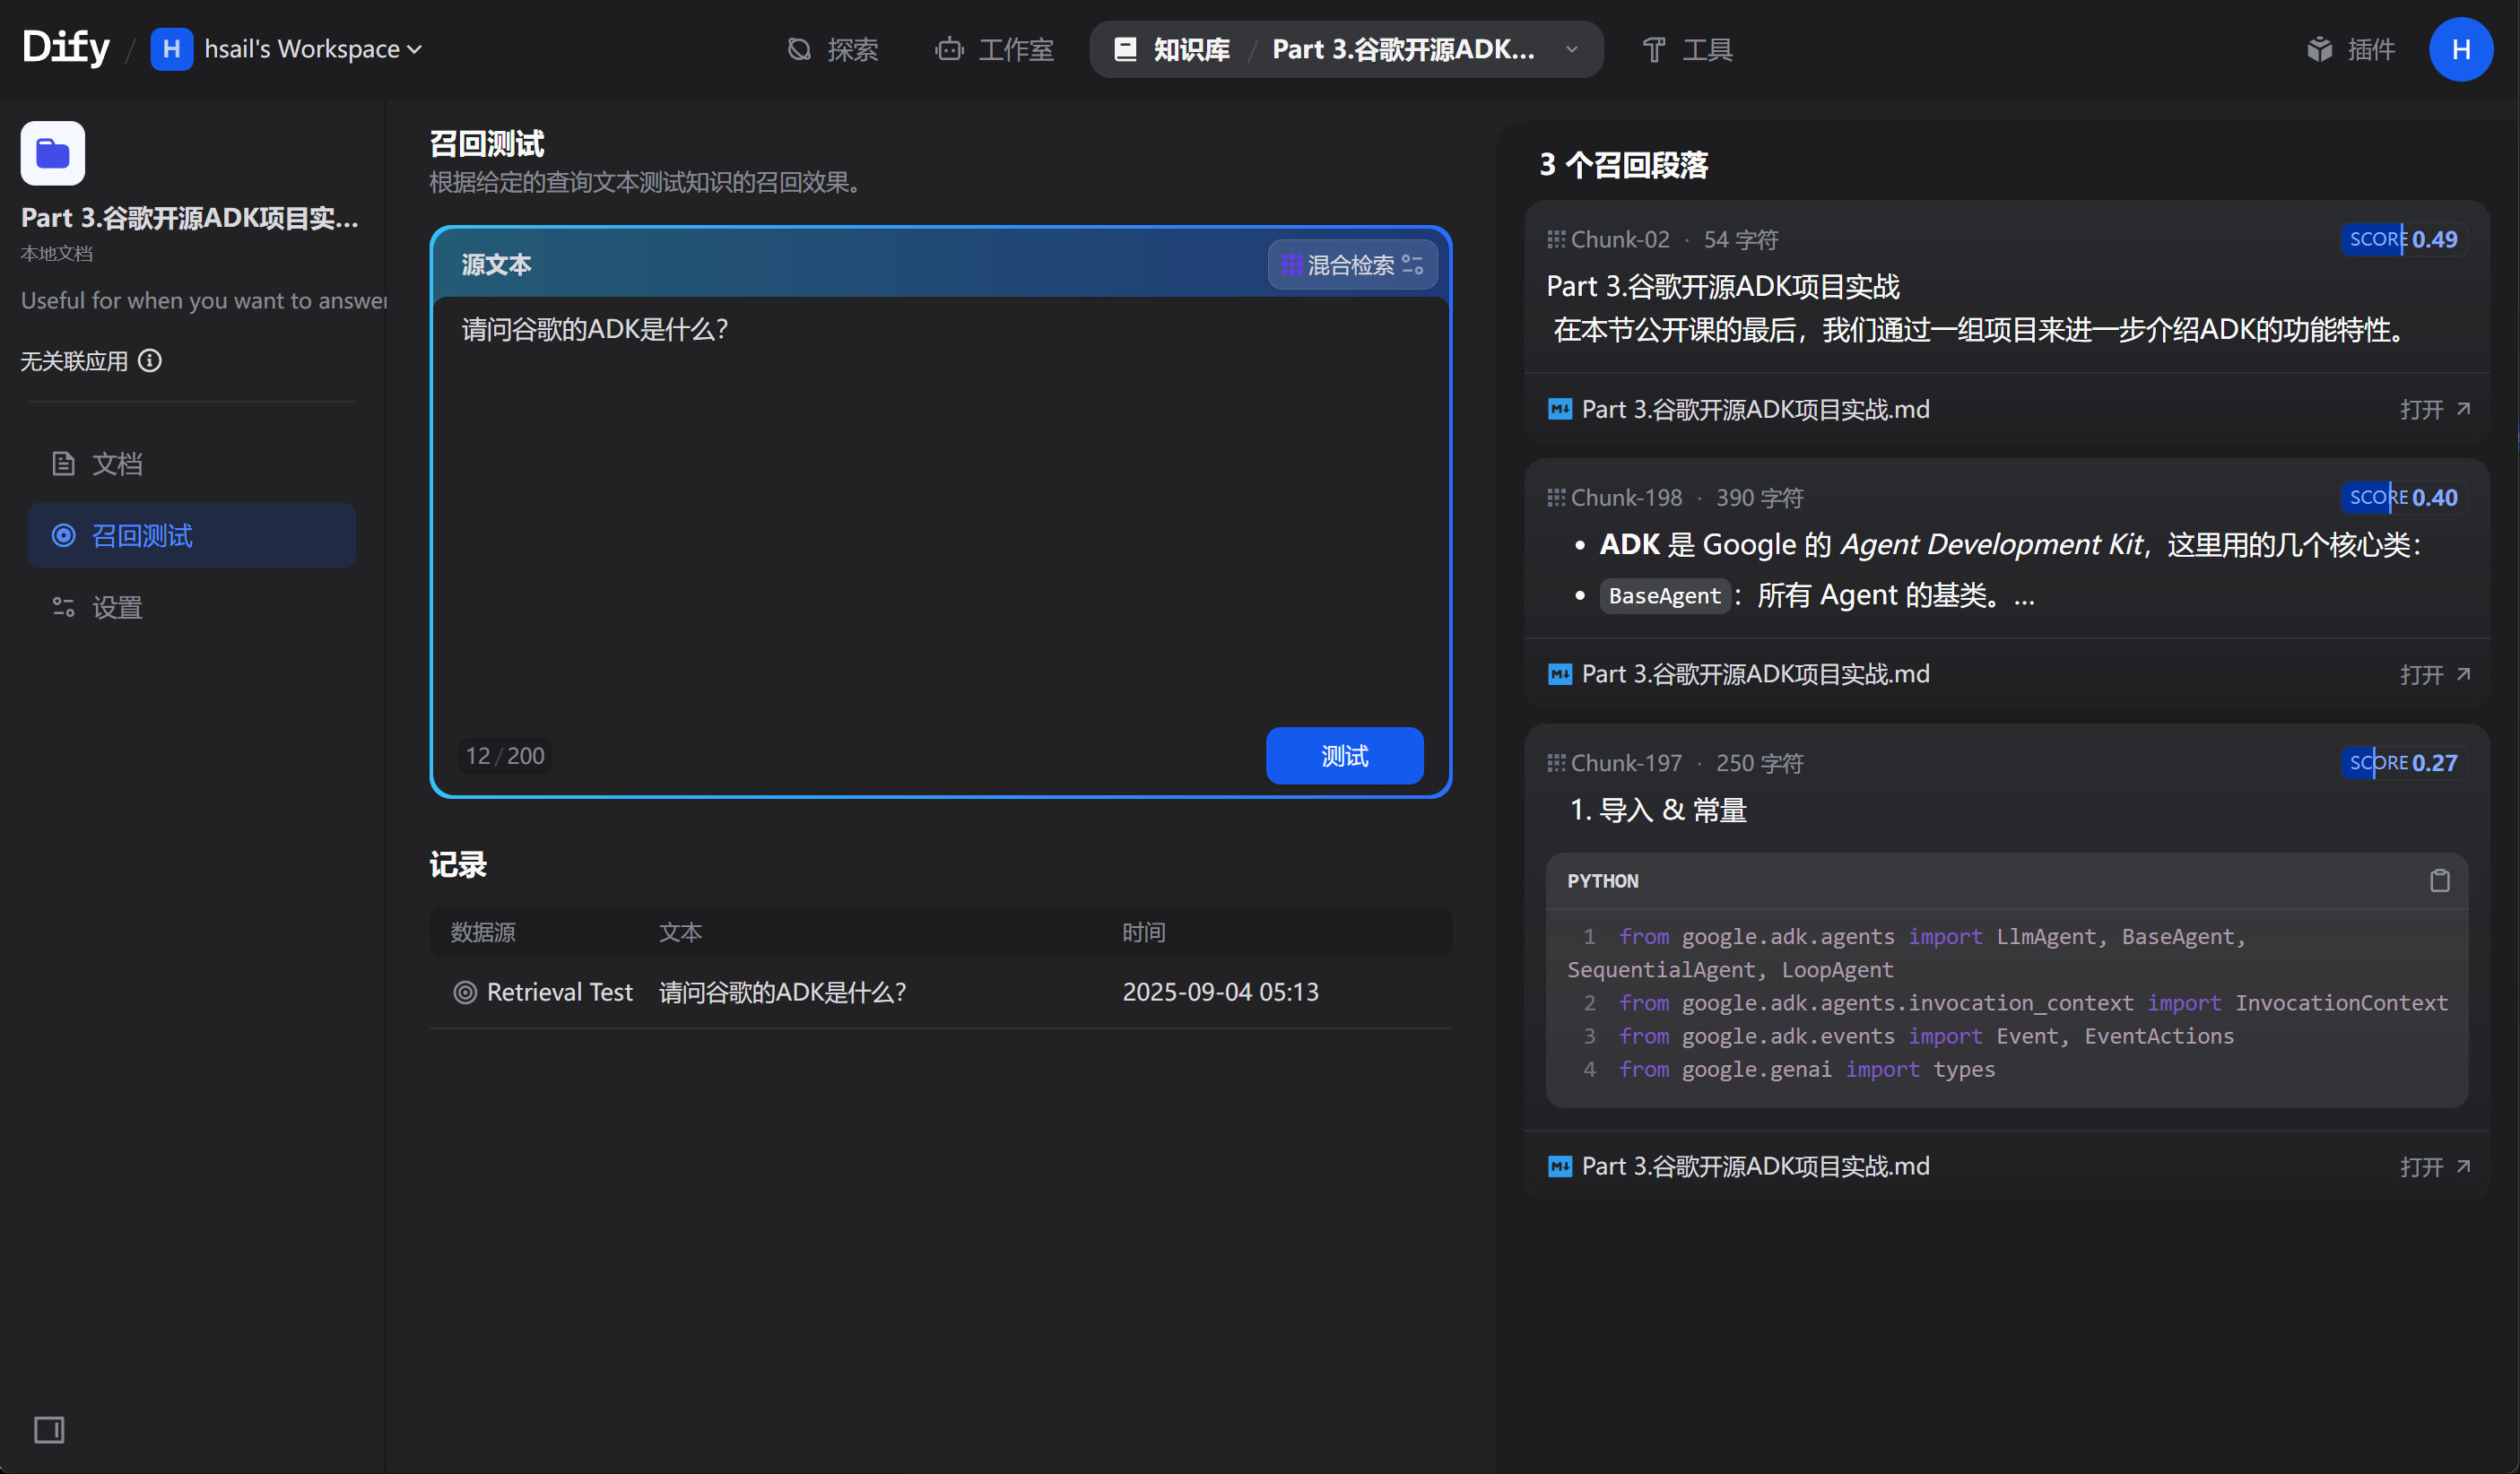Click the 3 个召回段落 heading
This screenshot has width=2520, height=1474.
1623,165
